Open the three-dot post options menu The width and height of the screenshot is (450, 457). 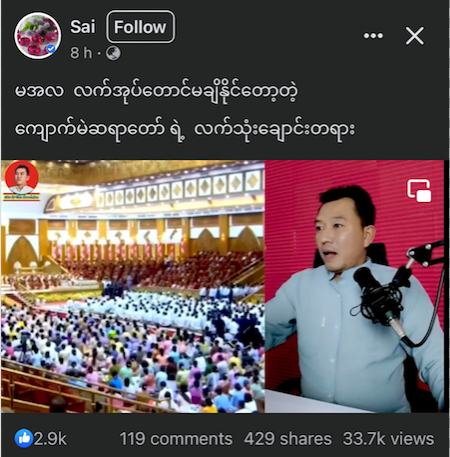(x=373, y=36)
